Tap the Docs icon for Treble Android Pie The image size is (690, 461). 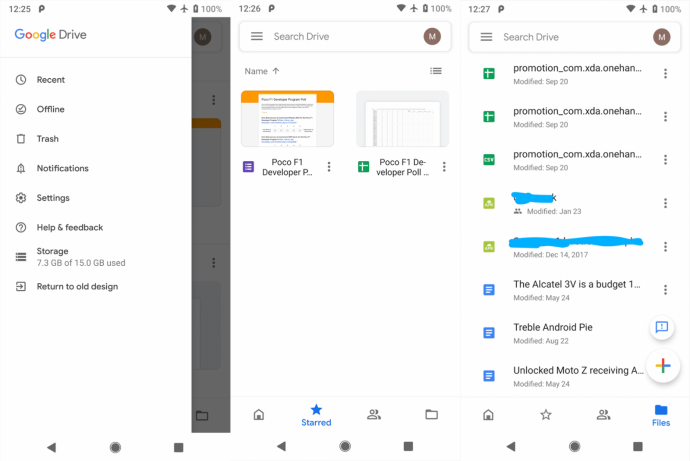489,333
